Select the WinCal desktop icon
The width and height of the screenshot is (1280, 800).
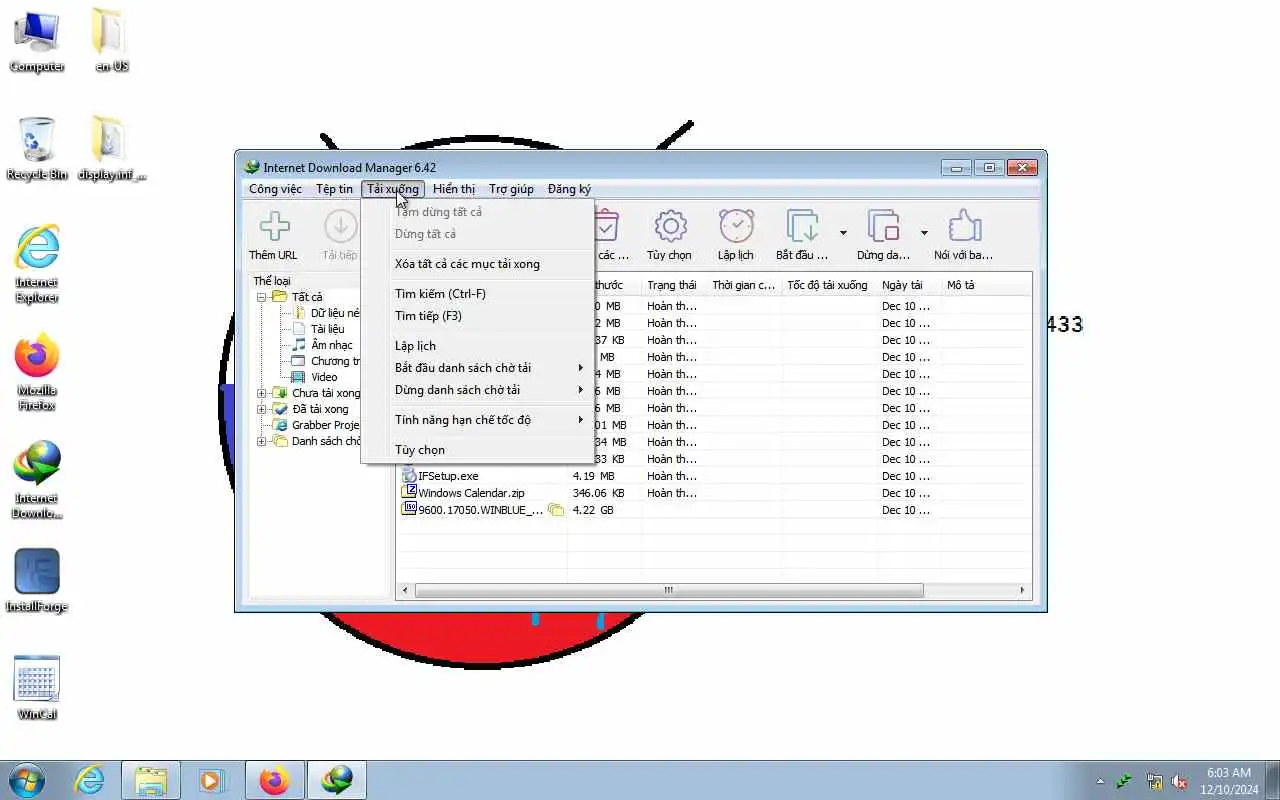click(x=37, y=688)
